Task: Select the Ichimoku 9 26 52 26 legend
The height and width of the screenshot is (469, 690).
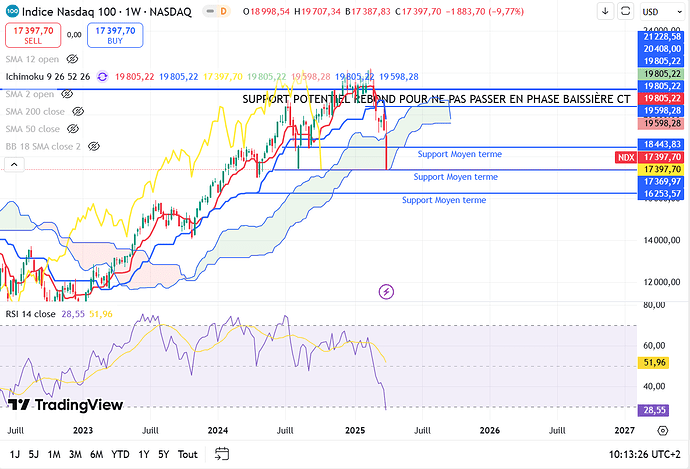Action: (48, 77)
